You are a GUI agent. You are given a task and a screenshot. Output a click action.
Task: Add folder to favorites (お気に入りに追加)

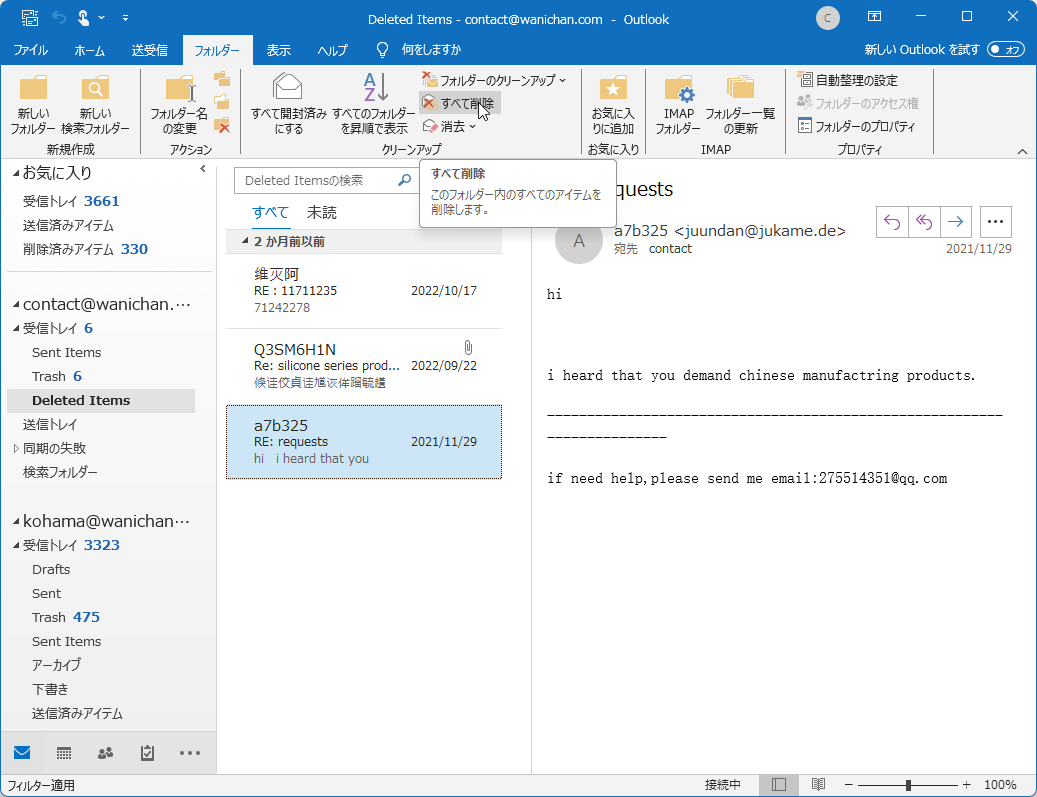pyautogui.click(x=612, y=105)
